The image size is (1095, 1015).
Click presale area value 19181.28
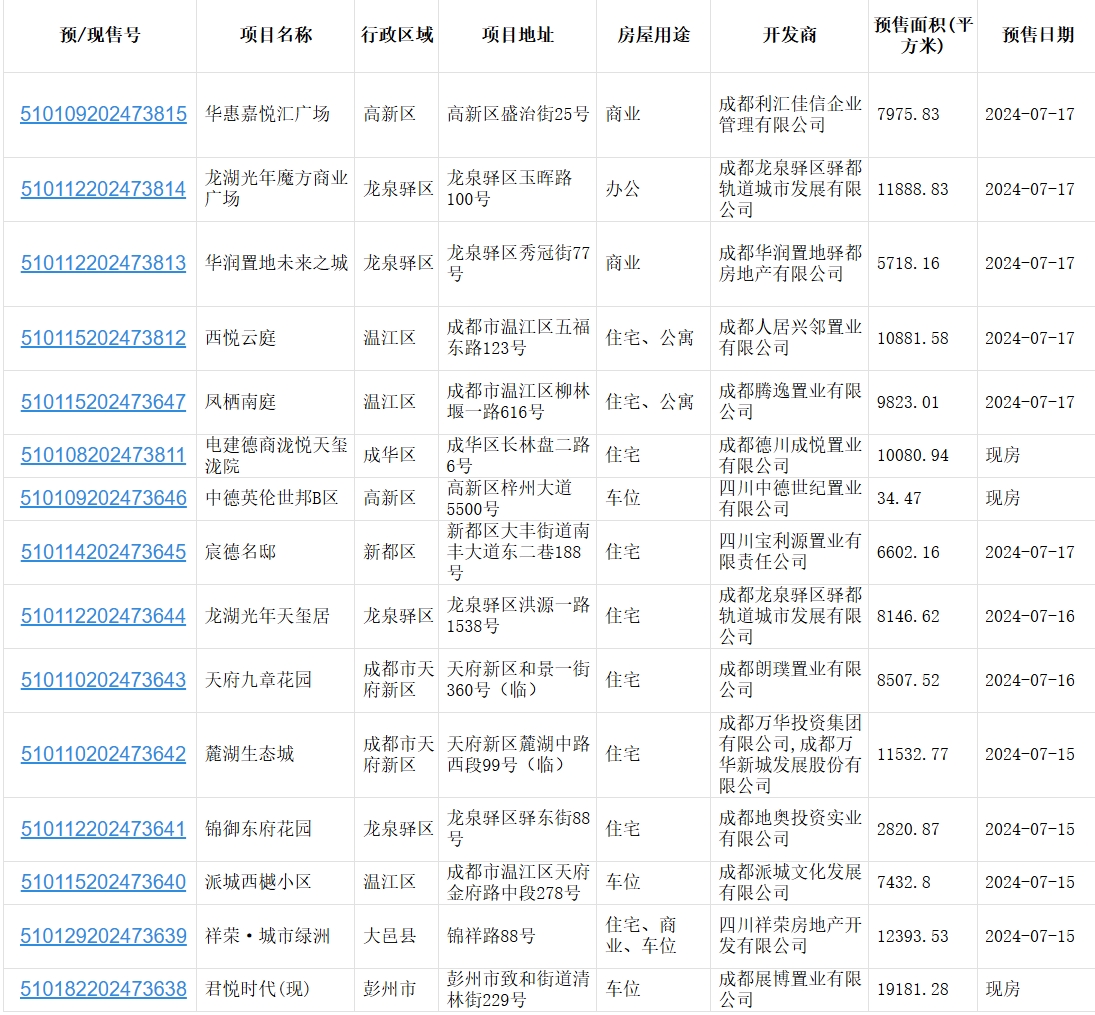[913, 989]
